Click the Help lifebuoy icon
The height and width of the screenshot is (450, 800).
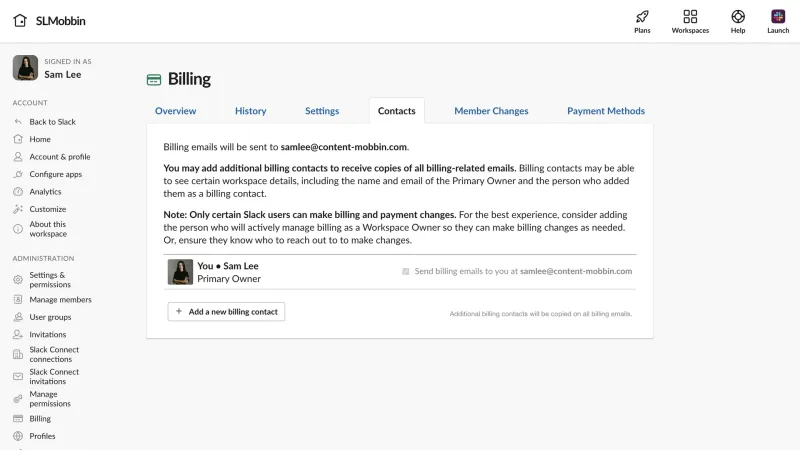coord(738,16)
